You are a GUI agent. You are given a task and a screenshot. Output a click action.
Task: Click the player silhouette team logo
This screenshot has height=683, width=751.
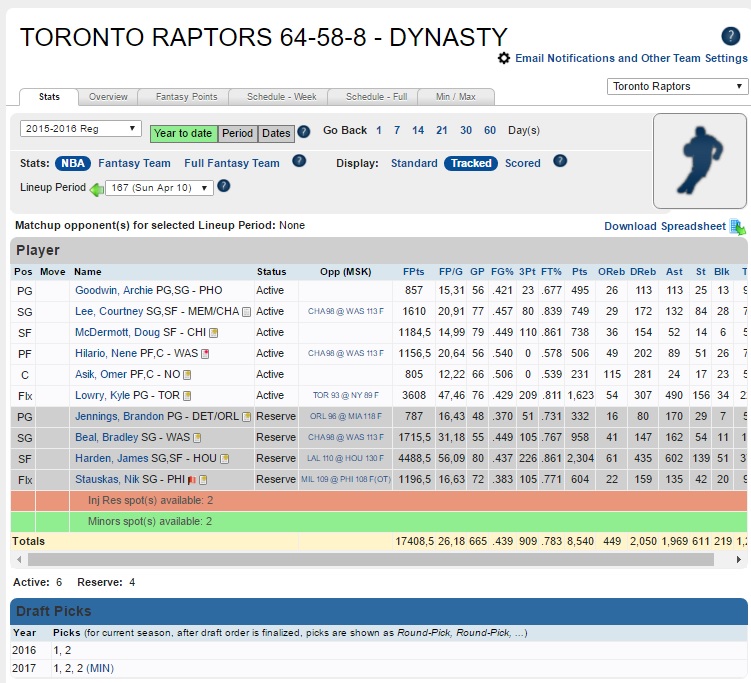point(699,160)
